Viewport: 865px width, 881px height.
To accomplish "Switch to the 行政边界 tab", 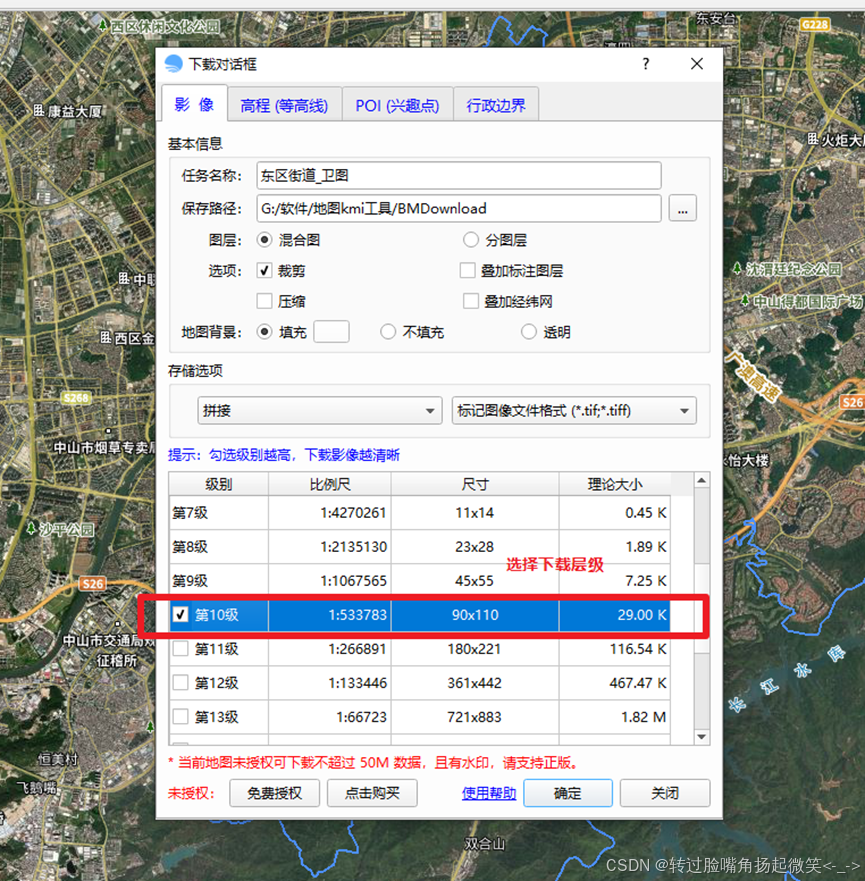I will coord(496,105).
